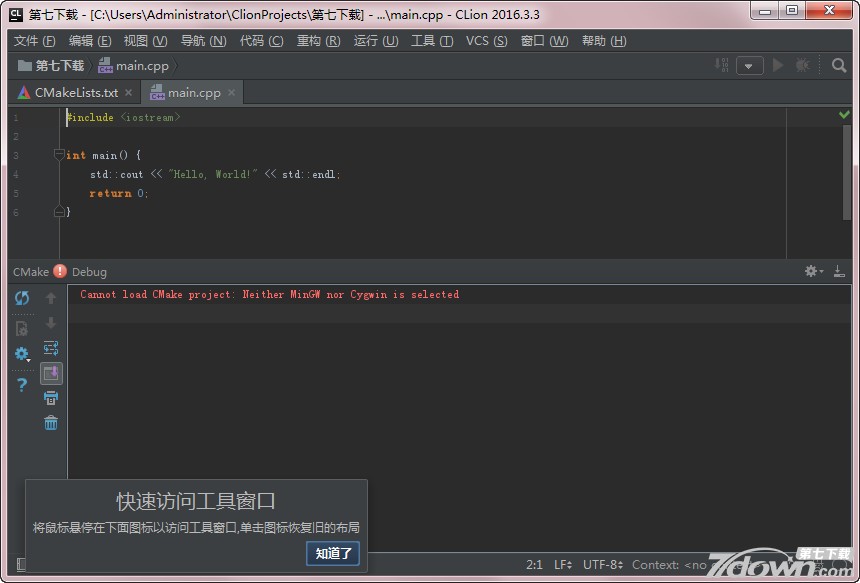The width and height of the screenshot is (860, 583).
Task: Toggle soft-wrap in CMake output
Action: [51, 348]
